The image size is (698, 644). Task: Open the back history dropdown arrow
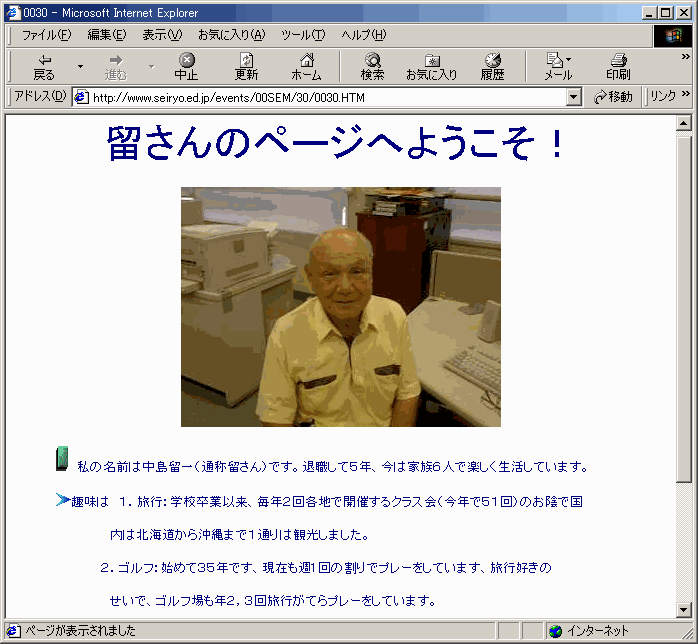pos(81,67)
